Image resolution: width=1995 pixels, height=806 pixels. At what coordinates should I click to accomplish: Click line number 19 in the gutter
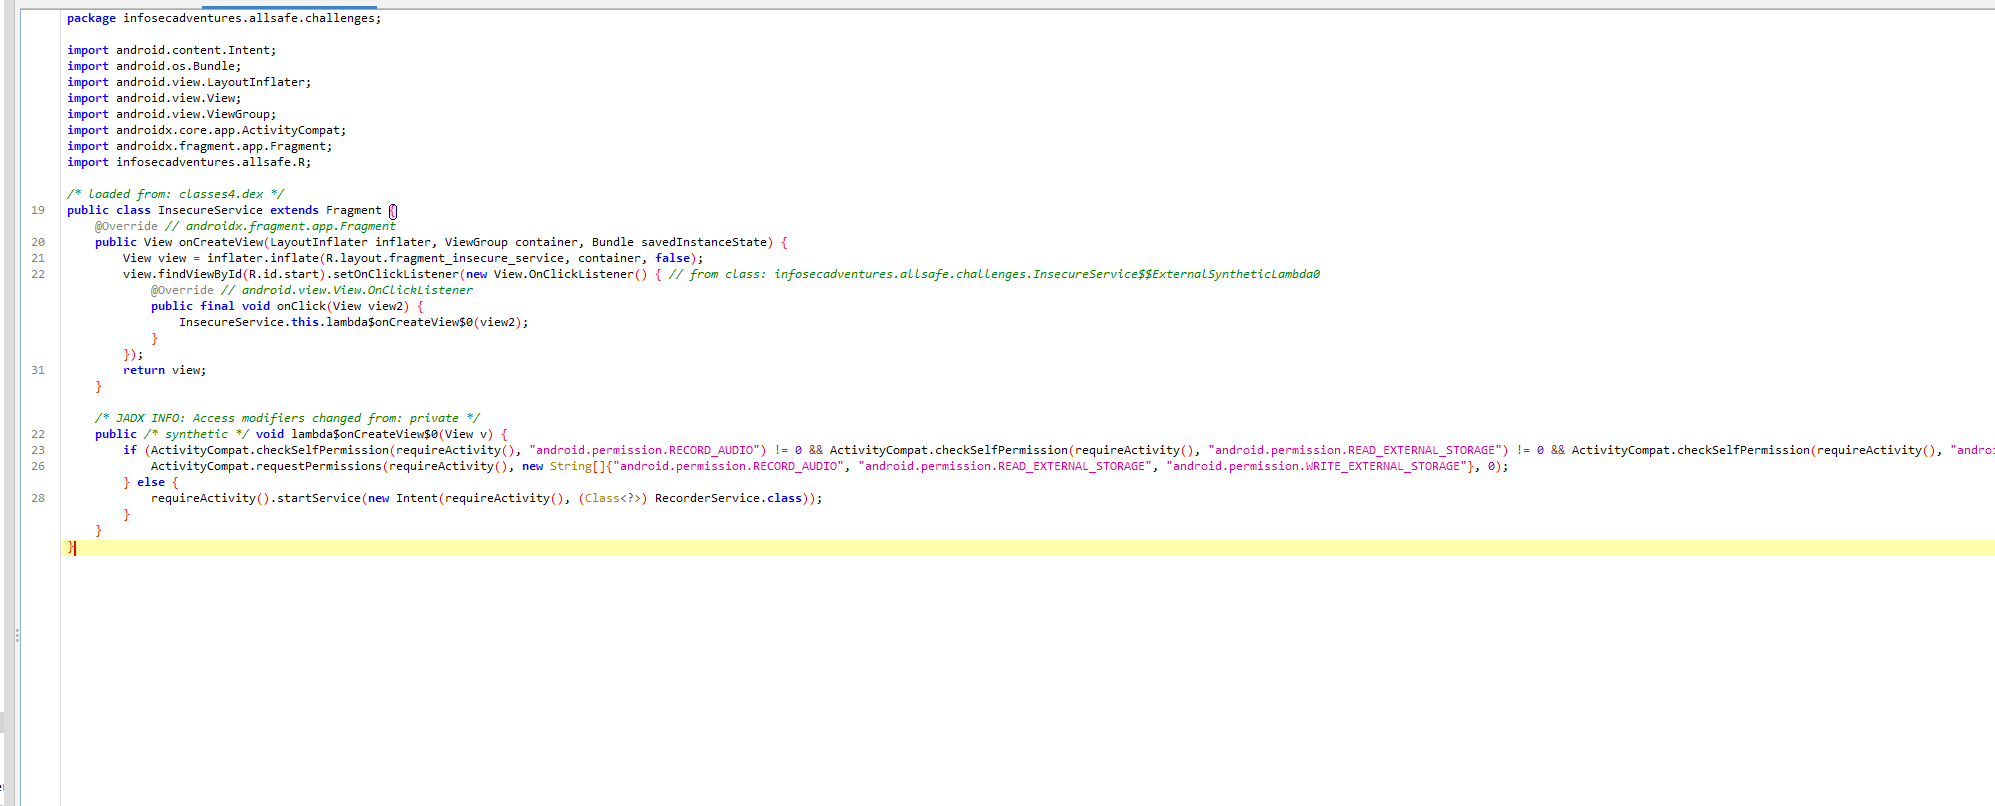(x=38, y=210)
